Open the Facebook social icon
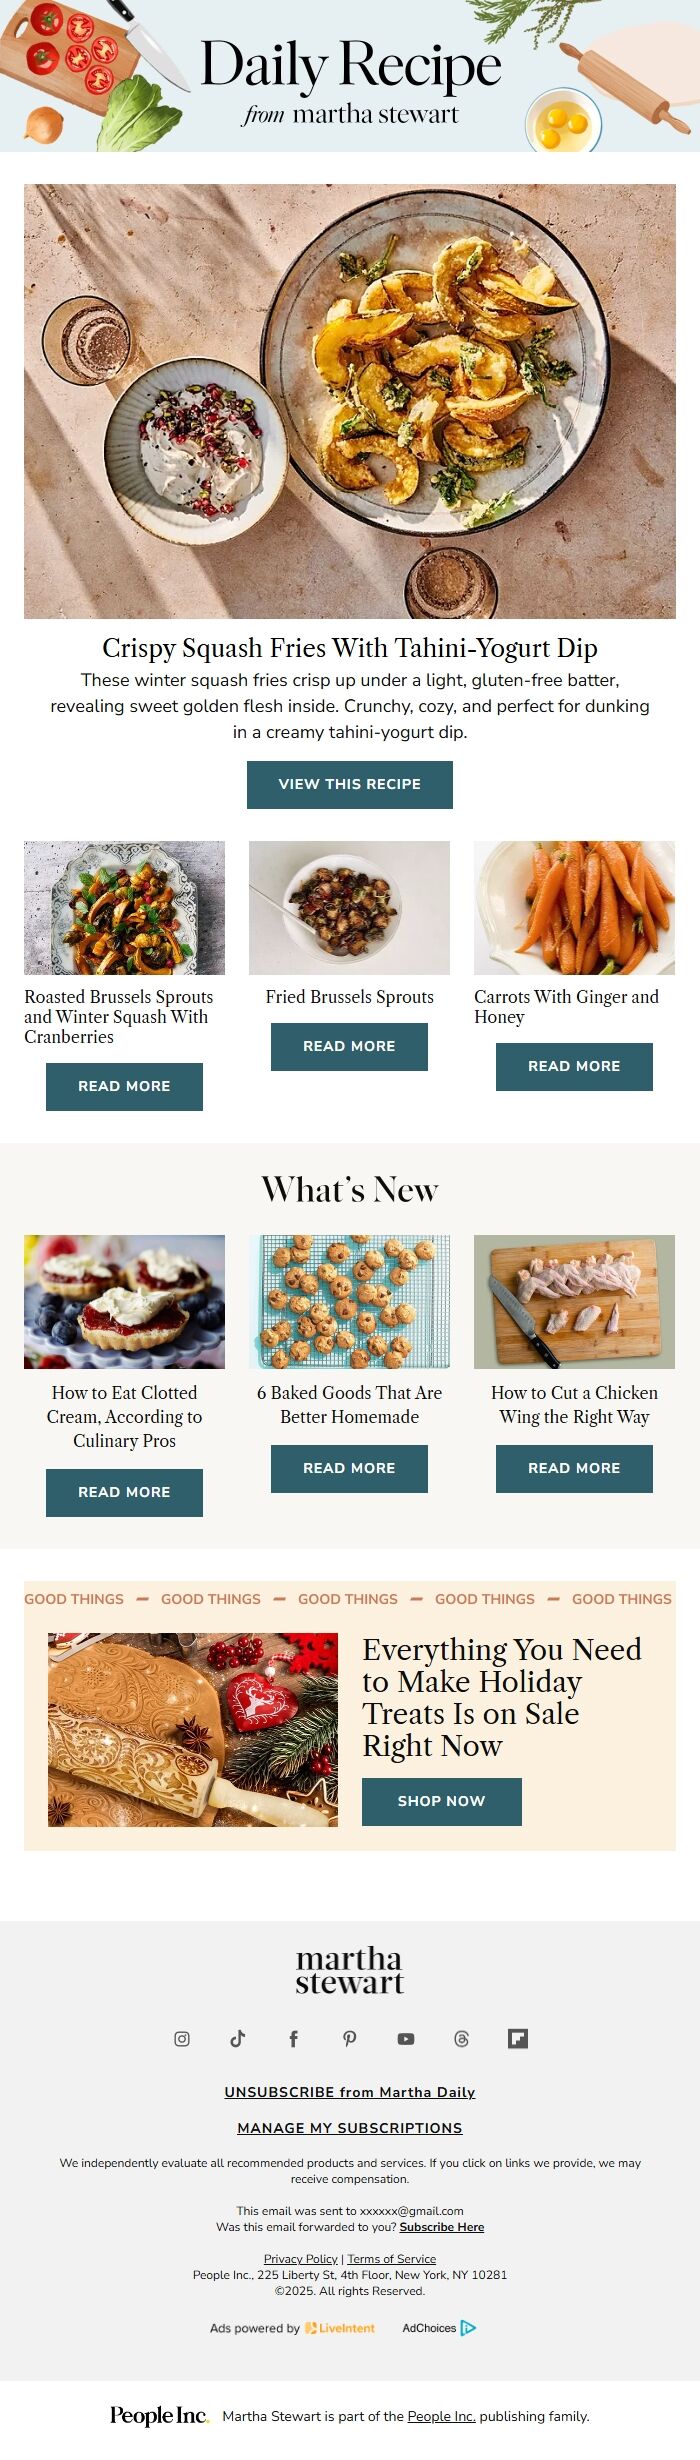The height and width of the screenshot is (2460, 700). (x=293, y=2038)
